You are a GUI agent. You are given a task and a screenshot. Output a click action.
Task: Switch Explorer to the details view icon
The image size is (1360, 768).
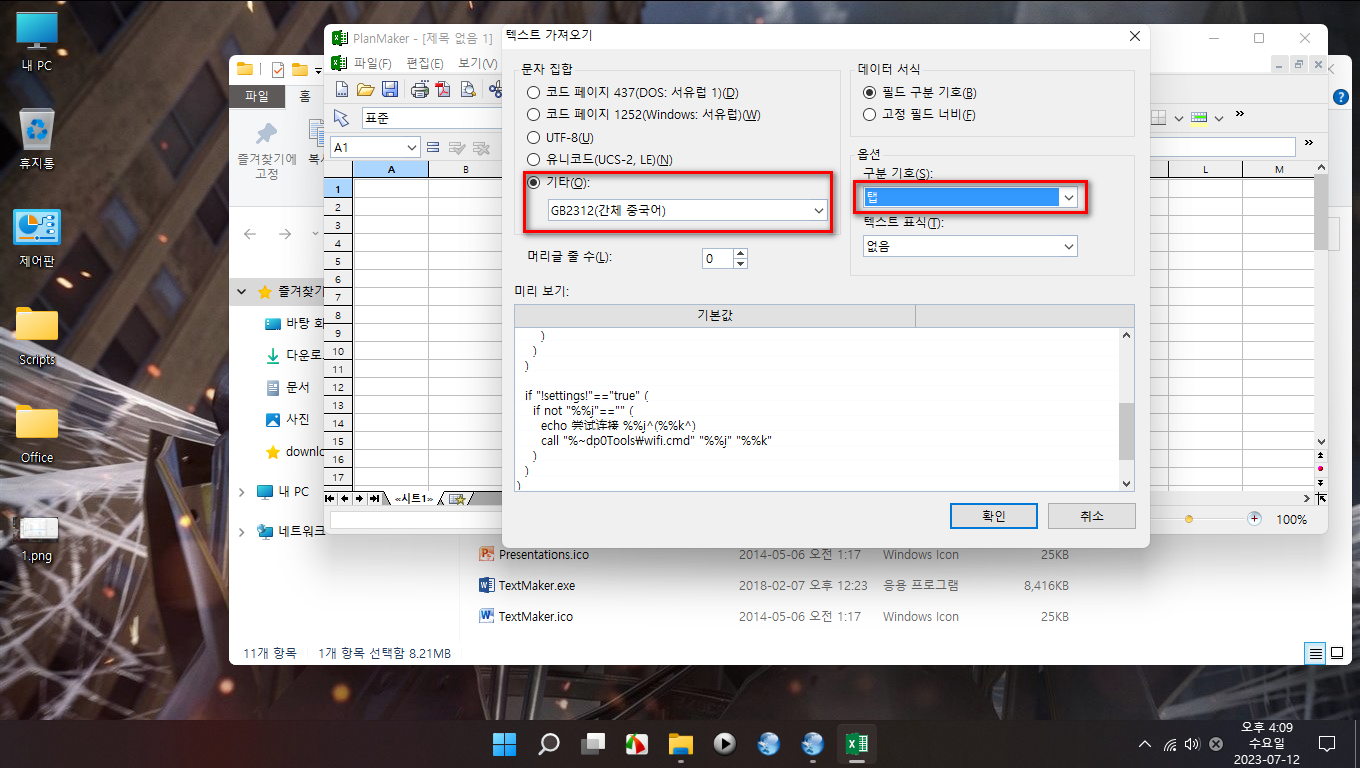(1316, 653)
